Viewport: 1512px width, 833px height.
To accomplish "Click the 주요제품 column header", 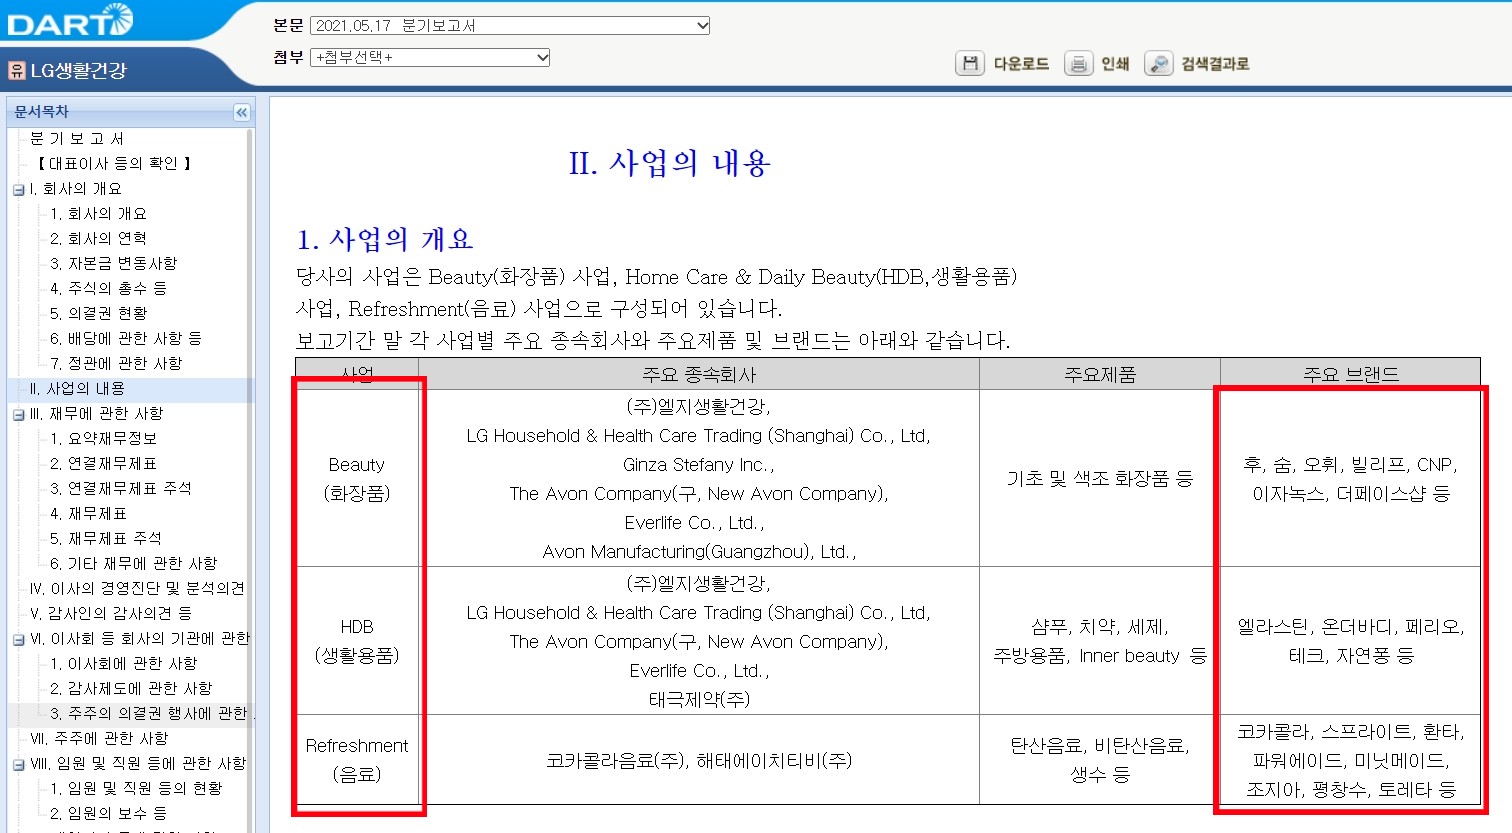I will (1100, 374).
